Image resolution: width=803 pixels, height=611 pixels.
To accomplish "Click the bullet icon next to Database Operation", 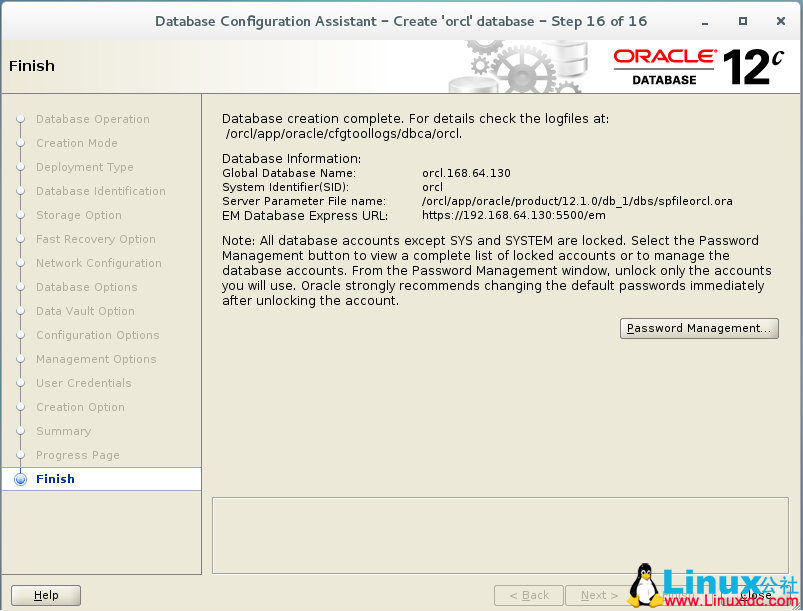I will (21, 119).
